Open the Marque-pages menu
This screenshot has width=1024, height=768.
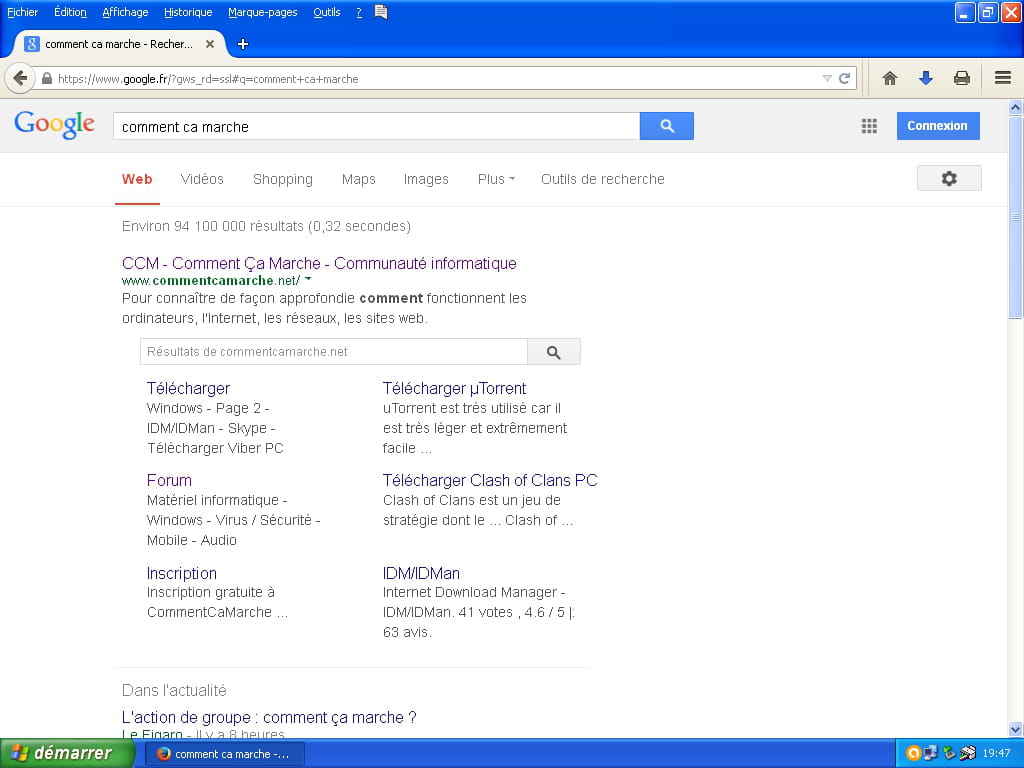tap(262, 12)
